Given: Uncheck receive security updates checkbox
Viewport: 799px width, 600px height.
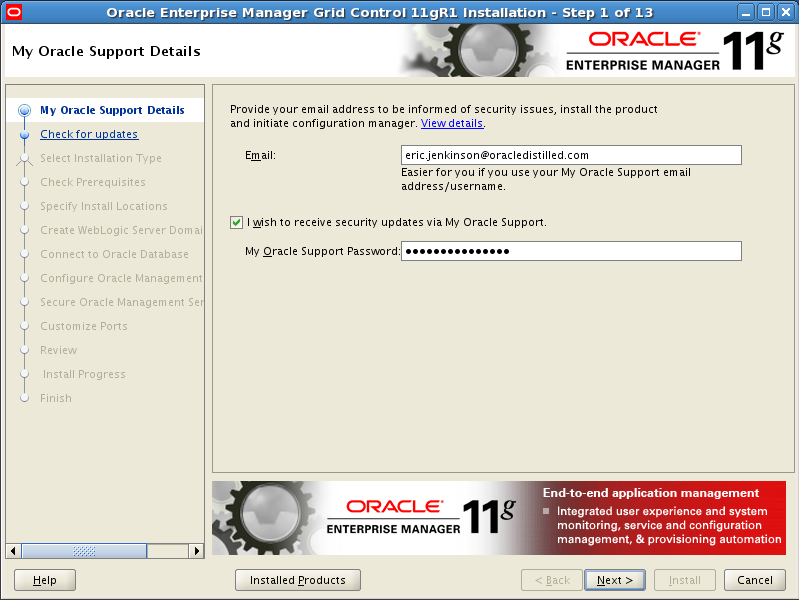Looking at the screenshot, I should (x=236, y=222).
